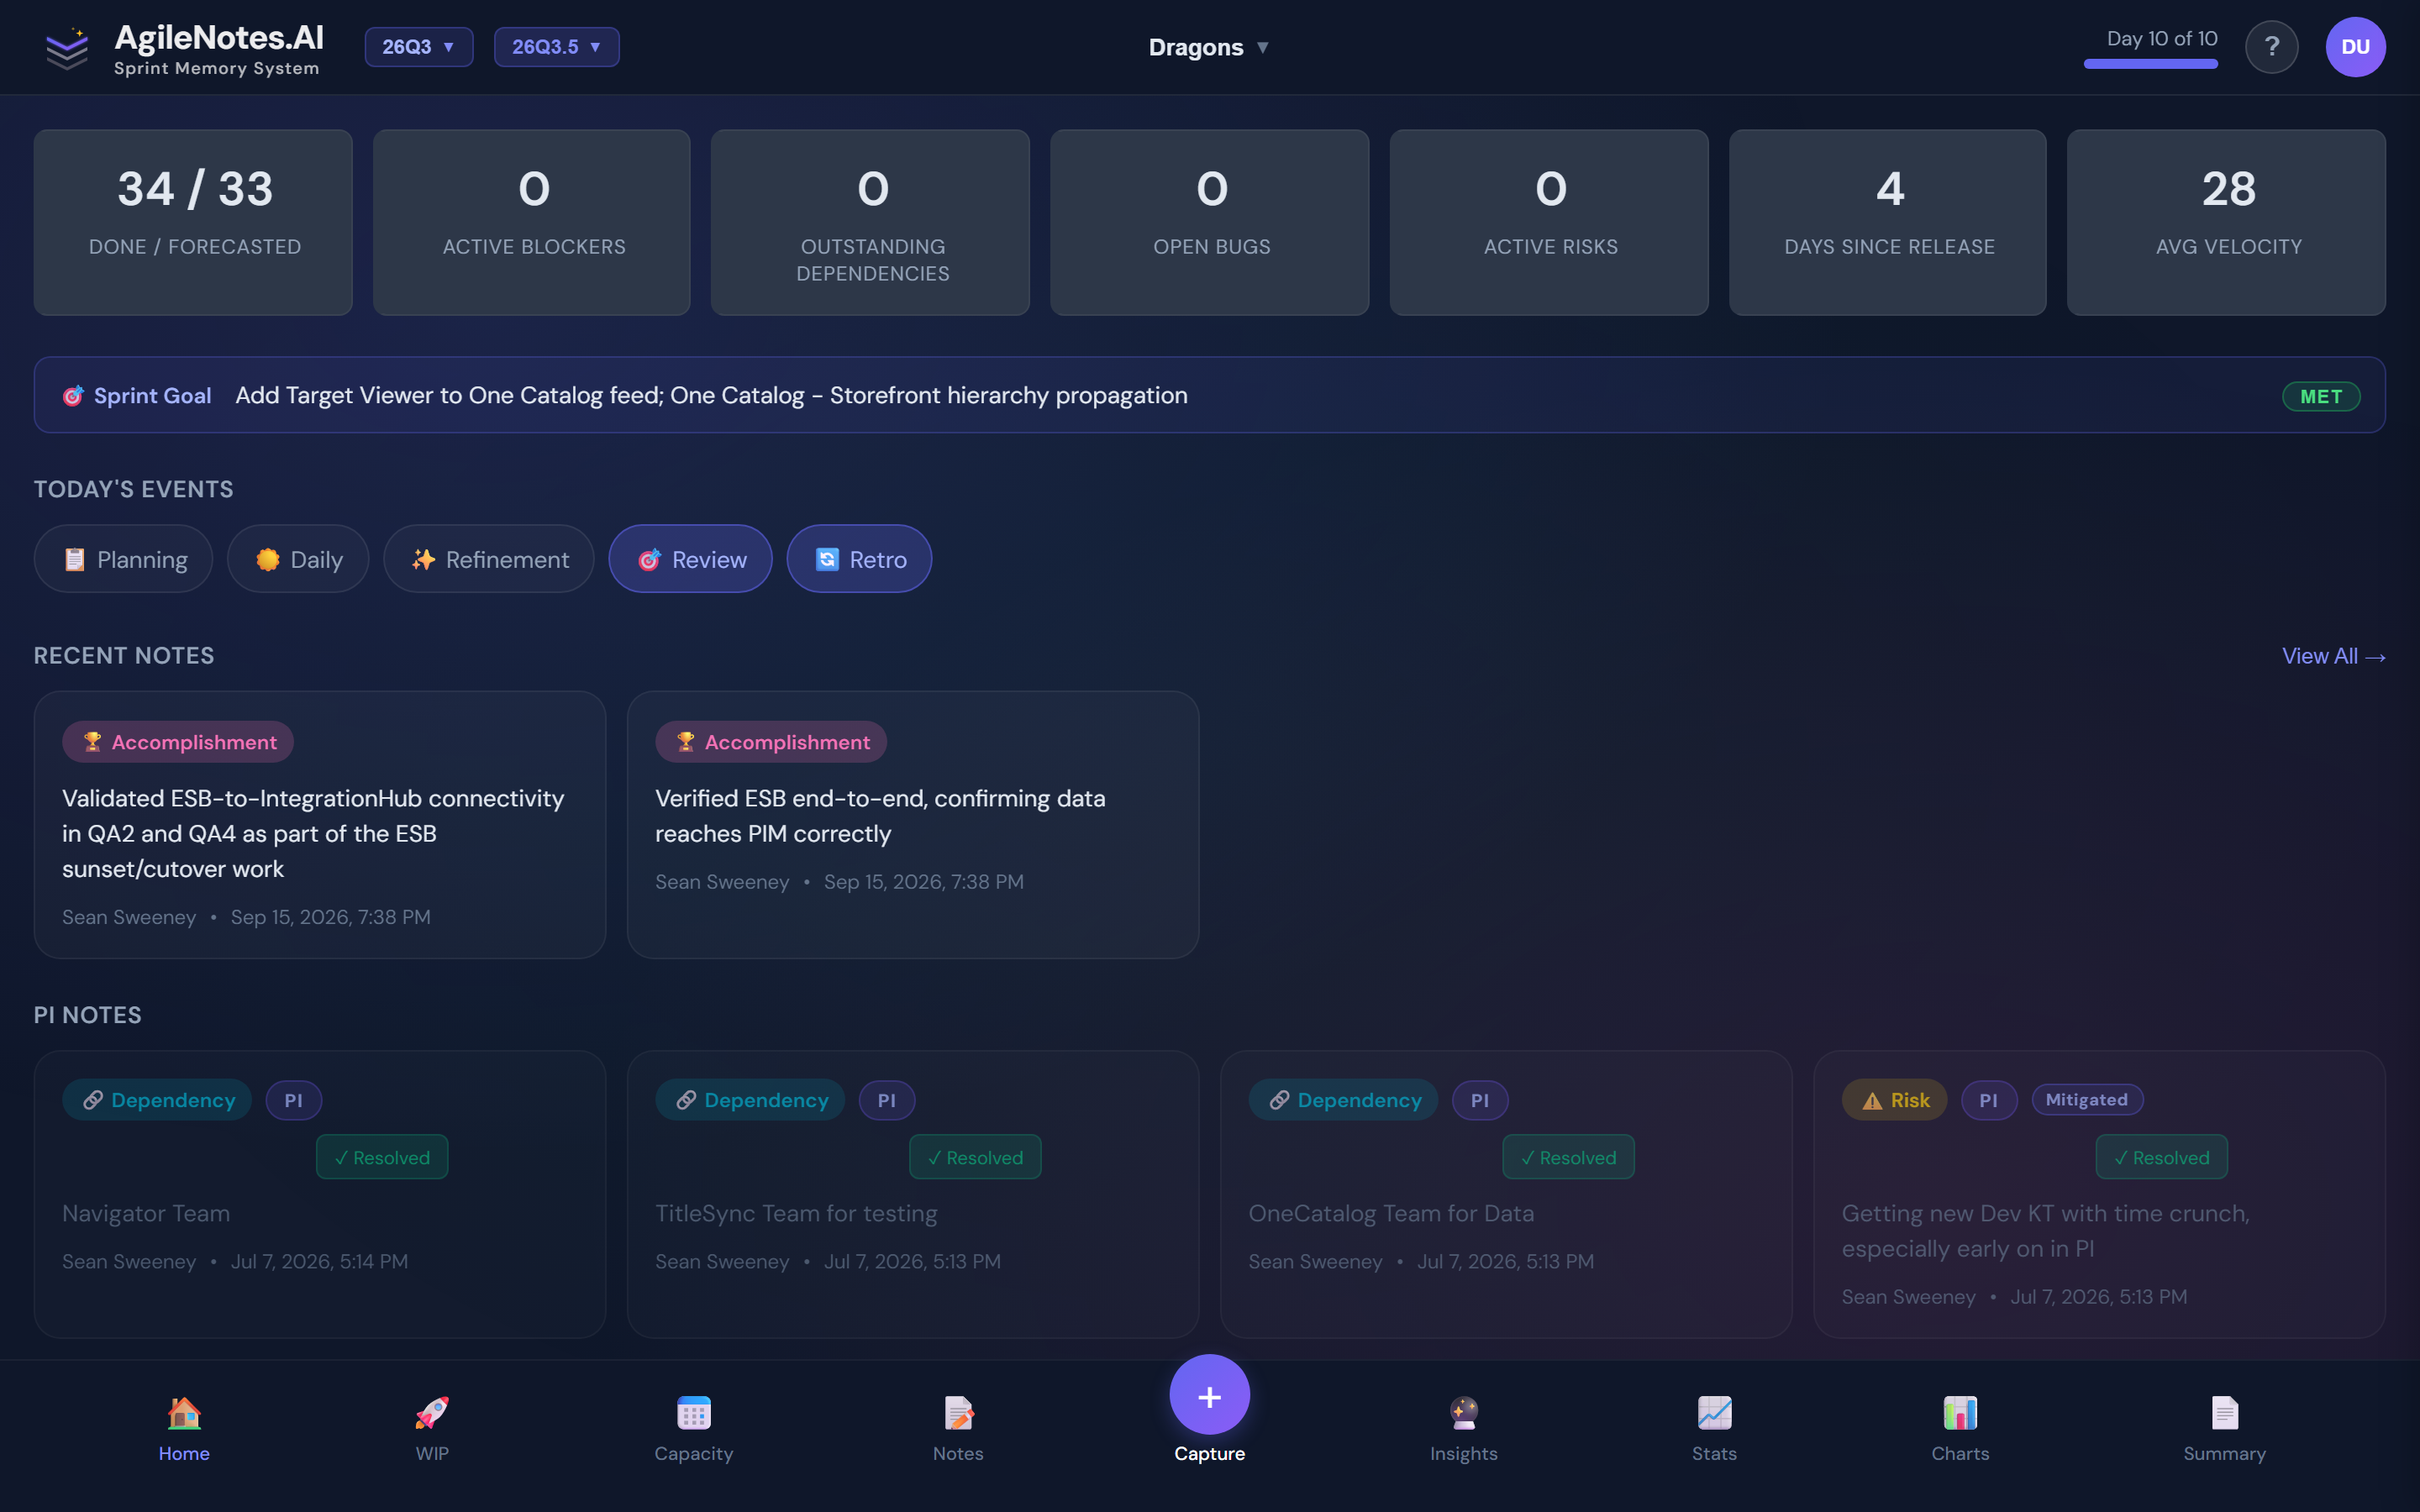The height and width of the screenshot is (1512, 2420).
Task: Expand the 26Q3.5 sprint dropdown
Action: click(556, 47)
